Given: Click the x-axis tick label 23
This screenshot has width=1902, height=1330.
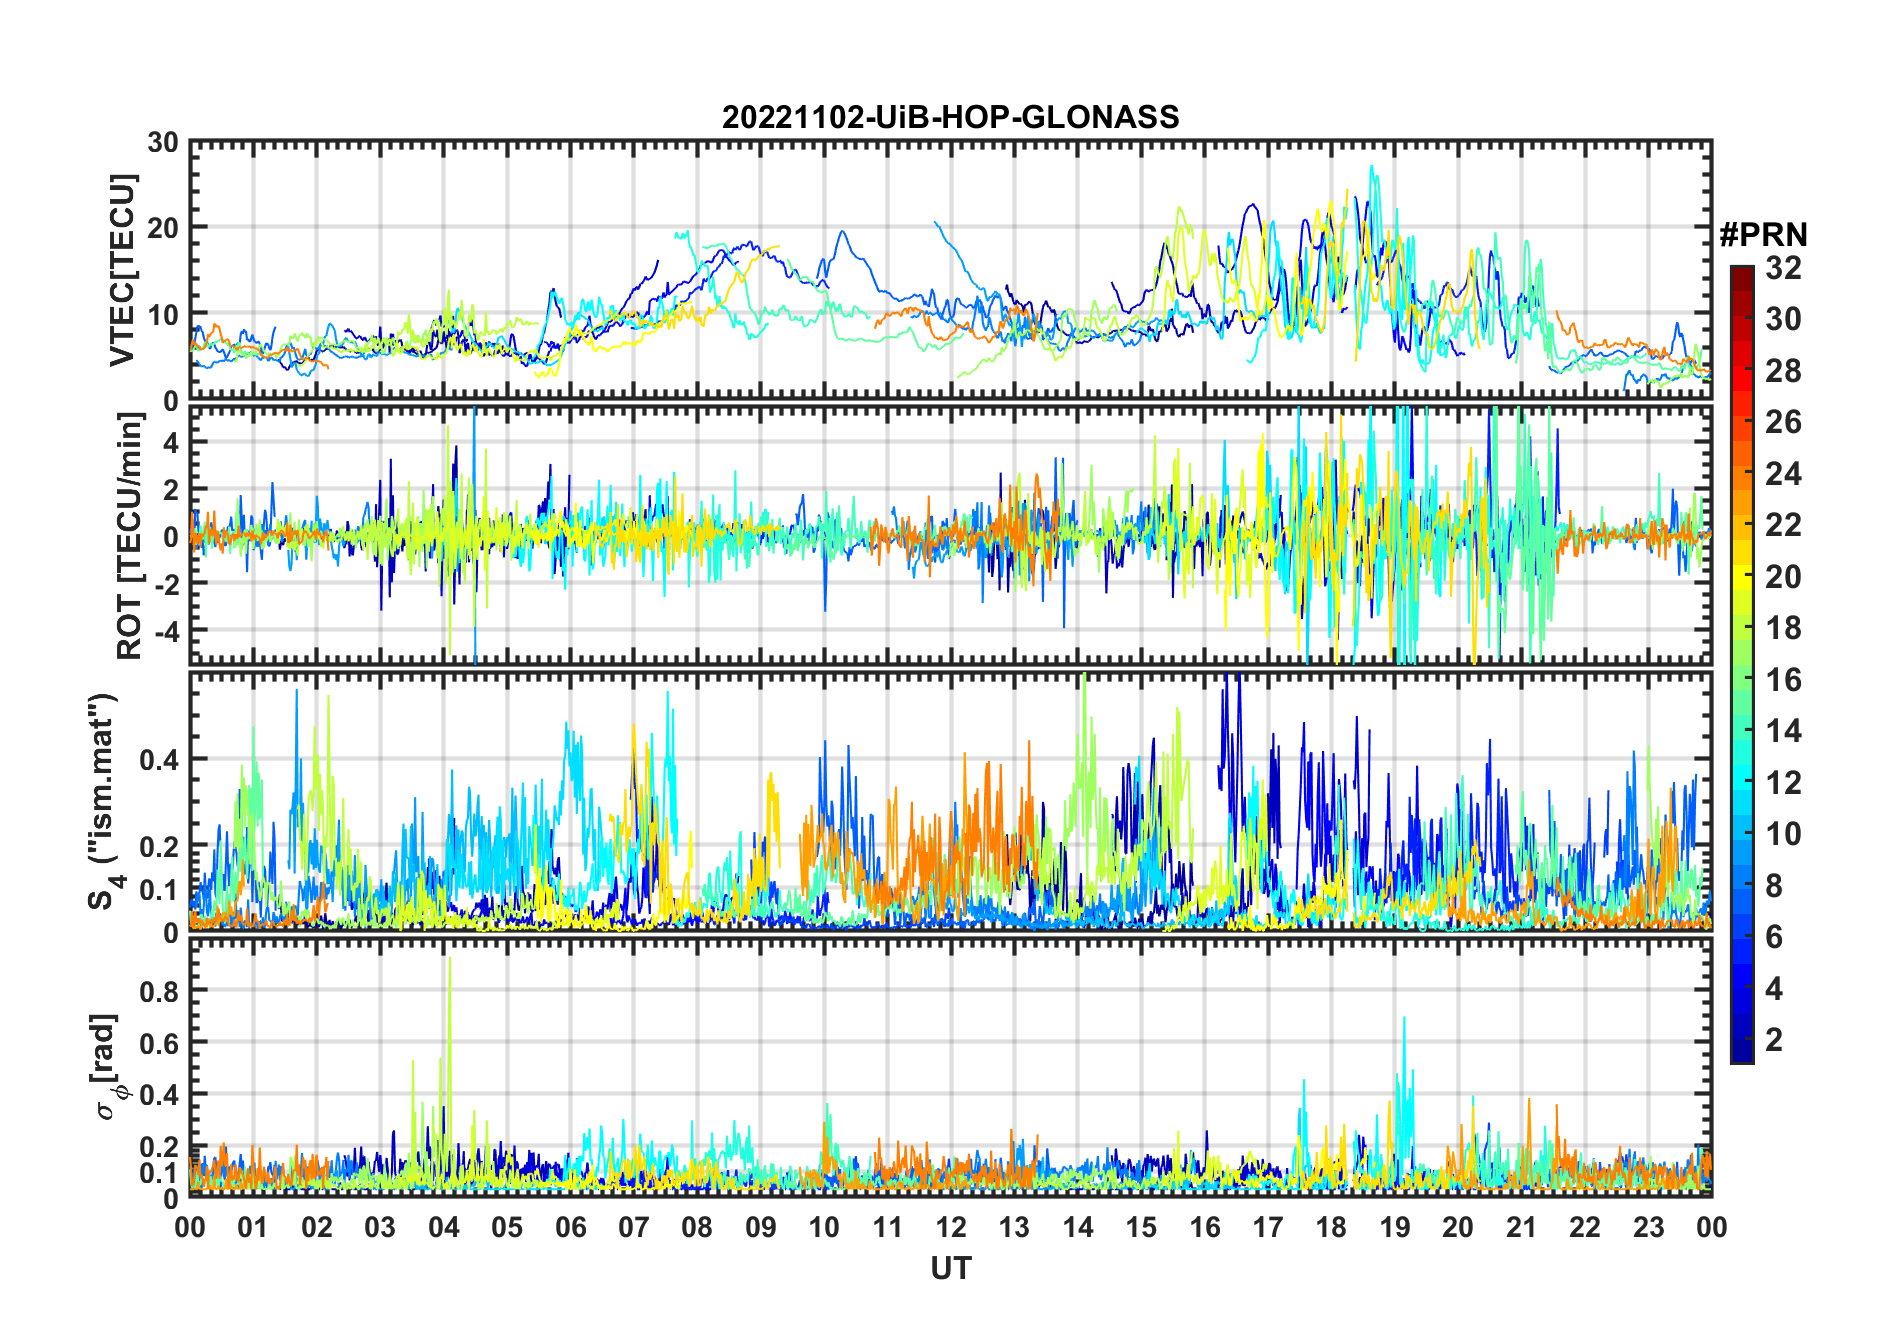Looking at the screenshot, I should [1648, 1227].
